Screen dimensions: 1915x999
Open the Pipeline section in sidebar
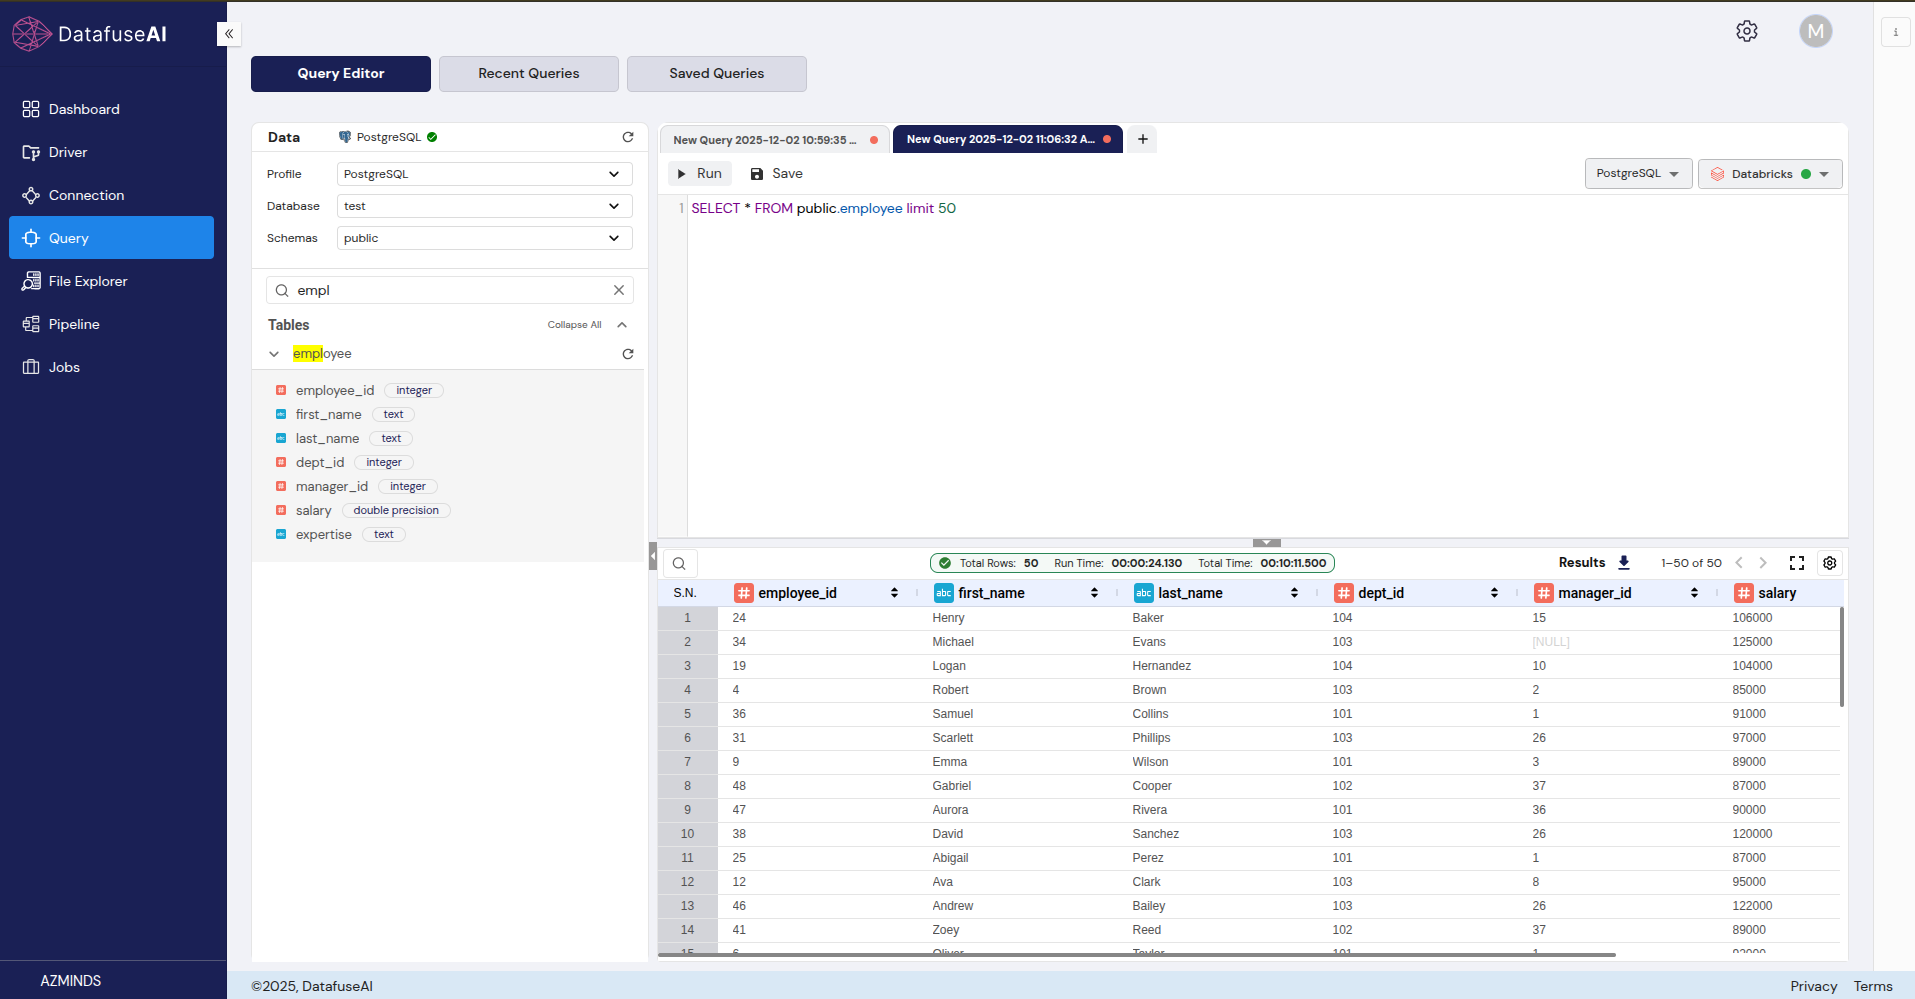click(x=74, y=323)
